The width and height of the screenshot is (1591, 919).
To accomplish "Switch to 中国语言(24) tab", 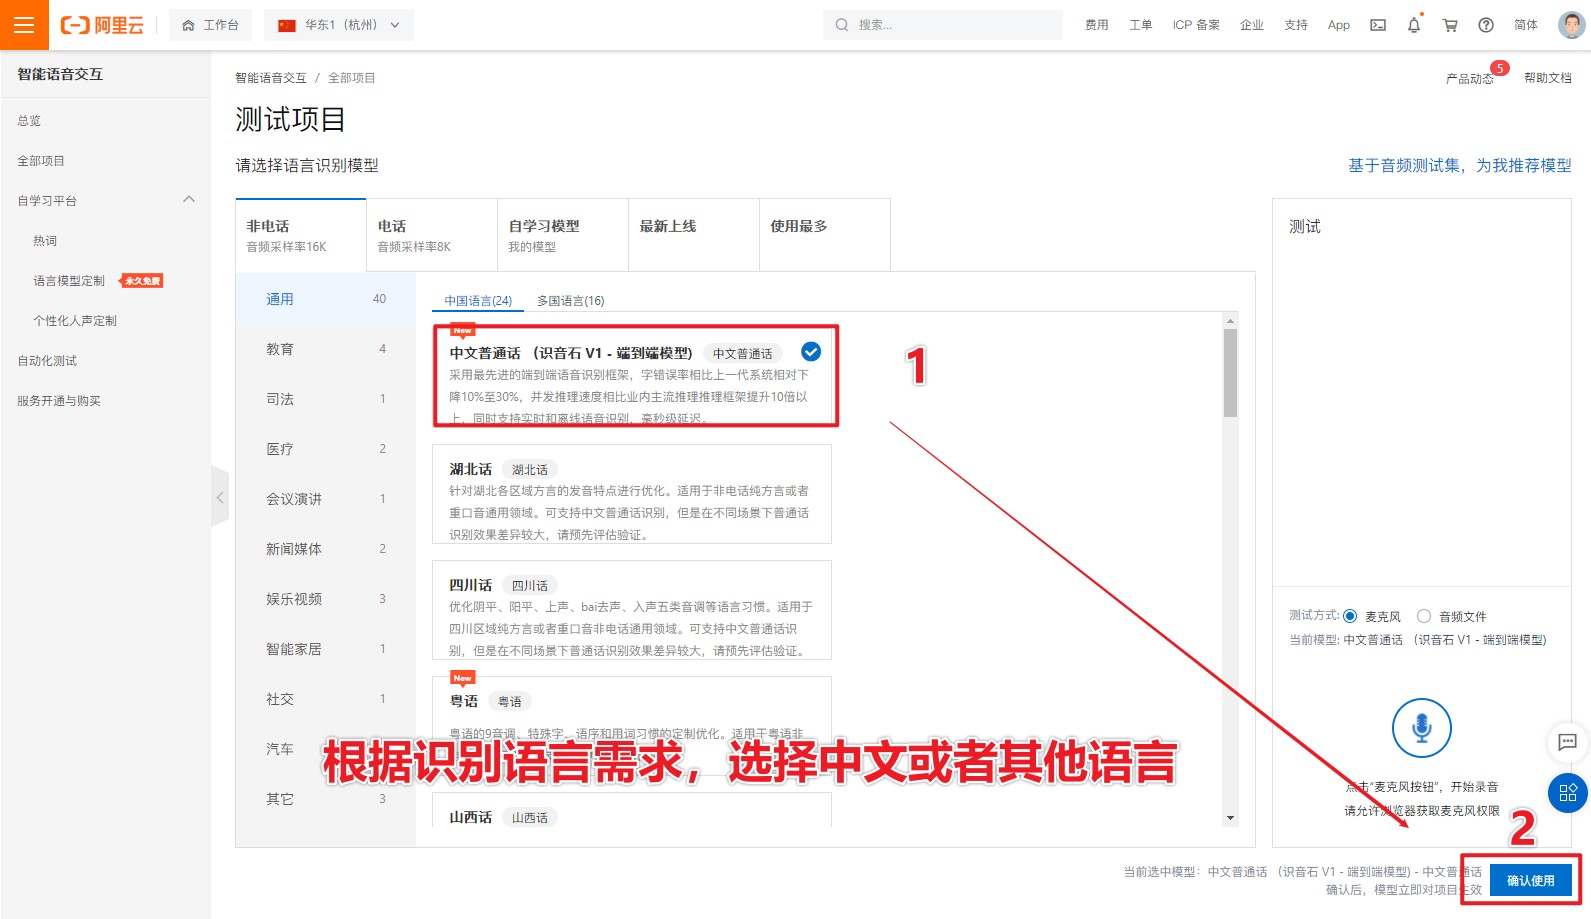I will (478, 300).
